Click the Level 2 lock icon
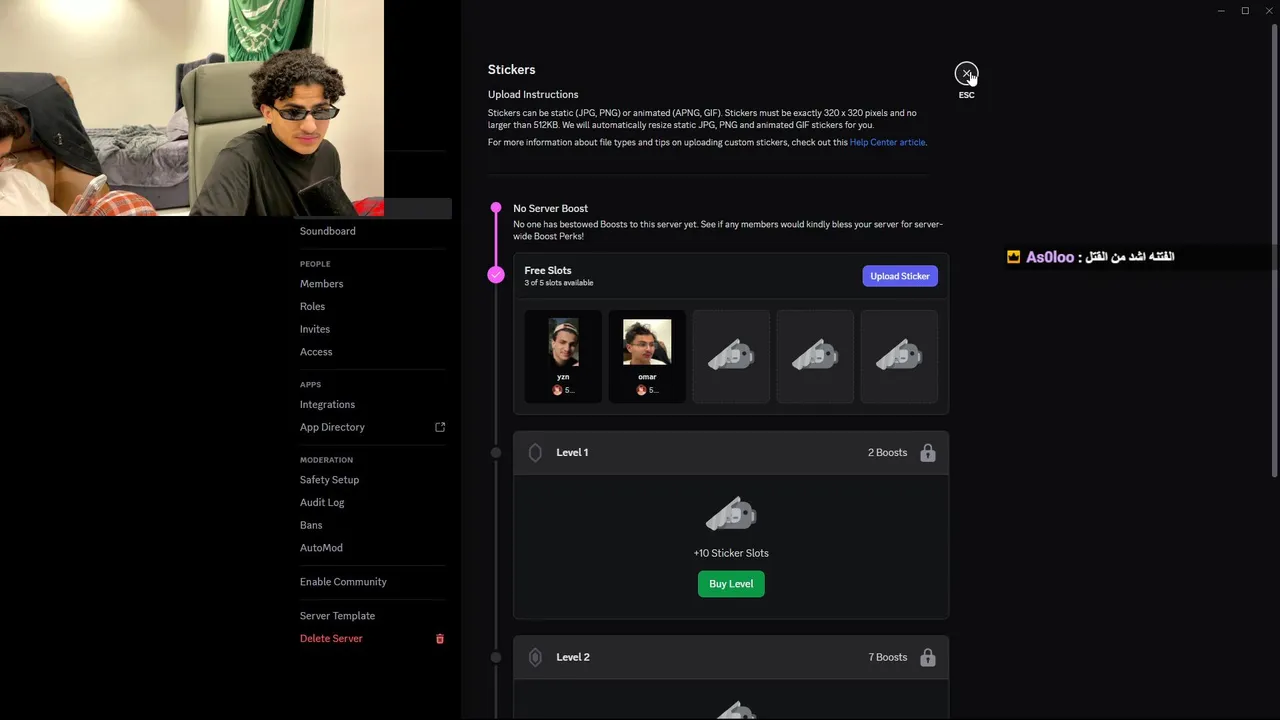The height and width of the screenshot is (720, 1280). point(928,657)
